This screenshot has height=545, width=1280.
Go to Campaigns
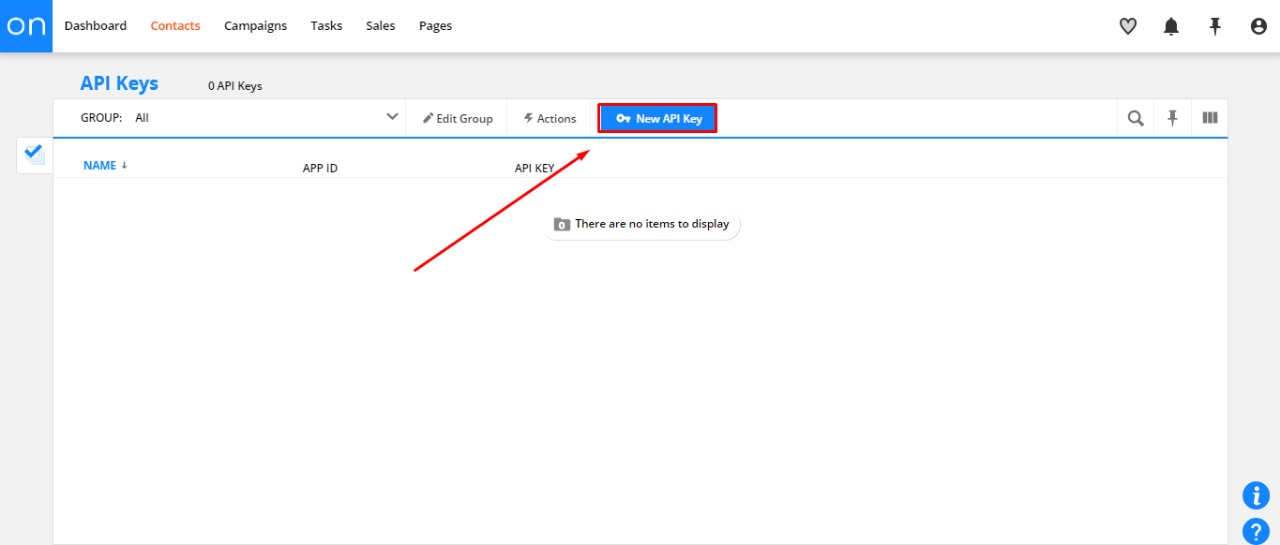tap(255, 26)
